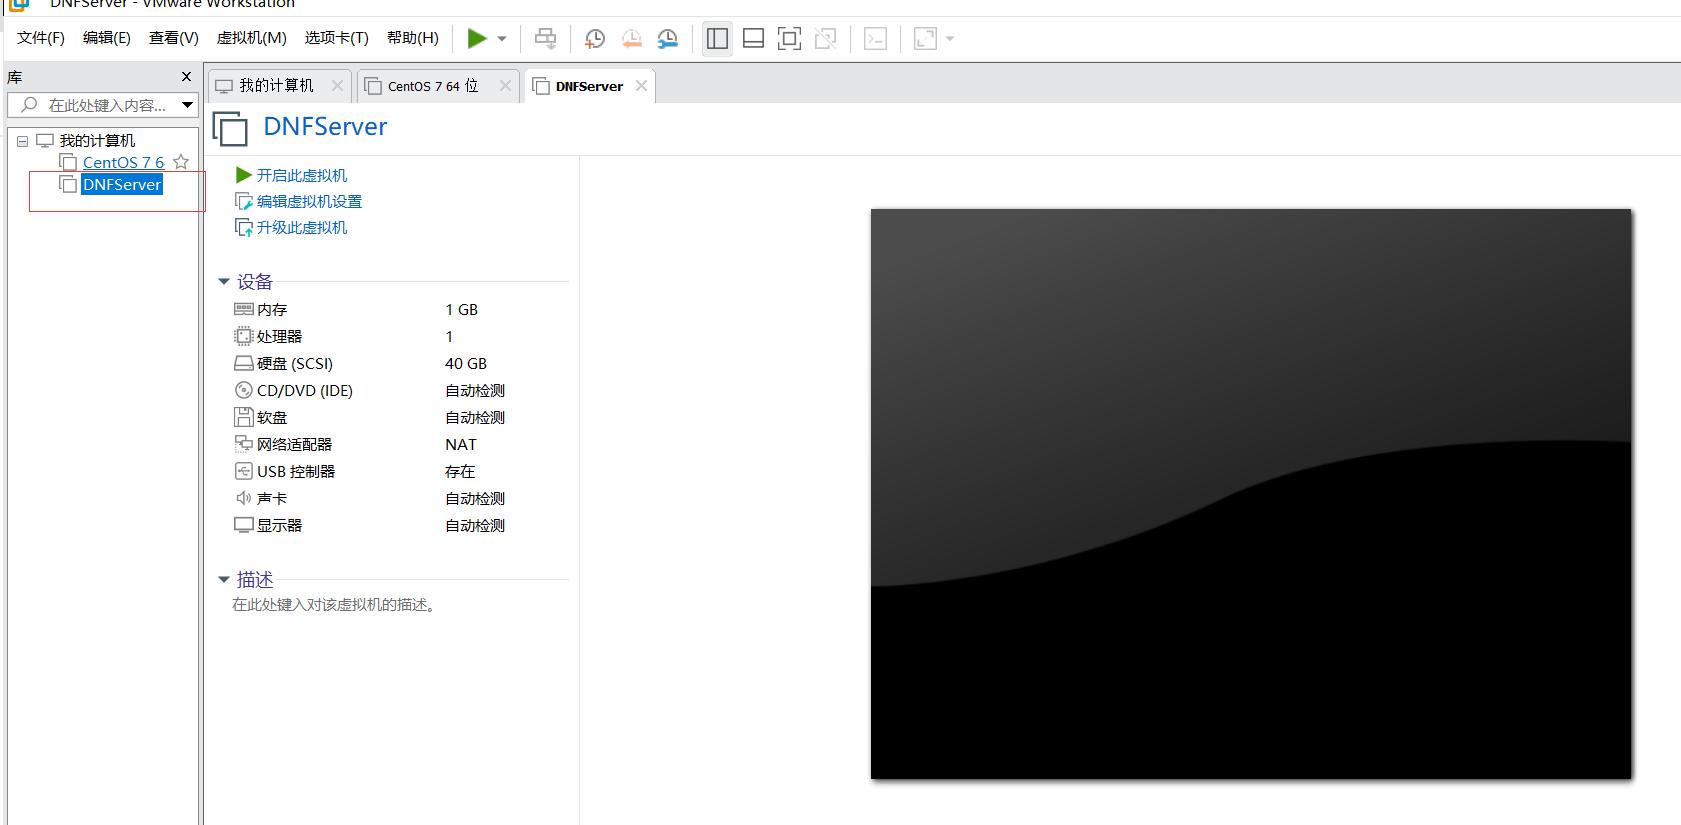Image resolution: width=1681 pixels, height=825 pixels.
Task: Click the send Ctrl+Alt+Del toolbar icon
Action: [545, 39]
